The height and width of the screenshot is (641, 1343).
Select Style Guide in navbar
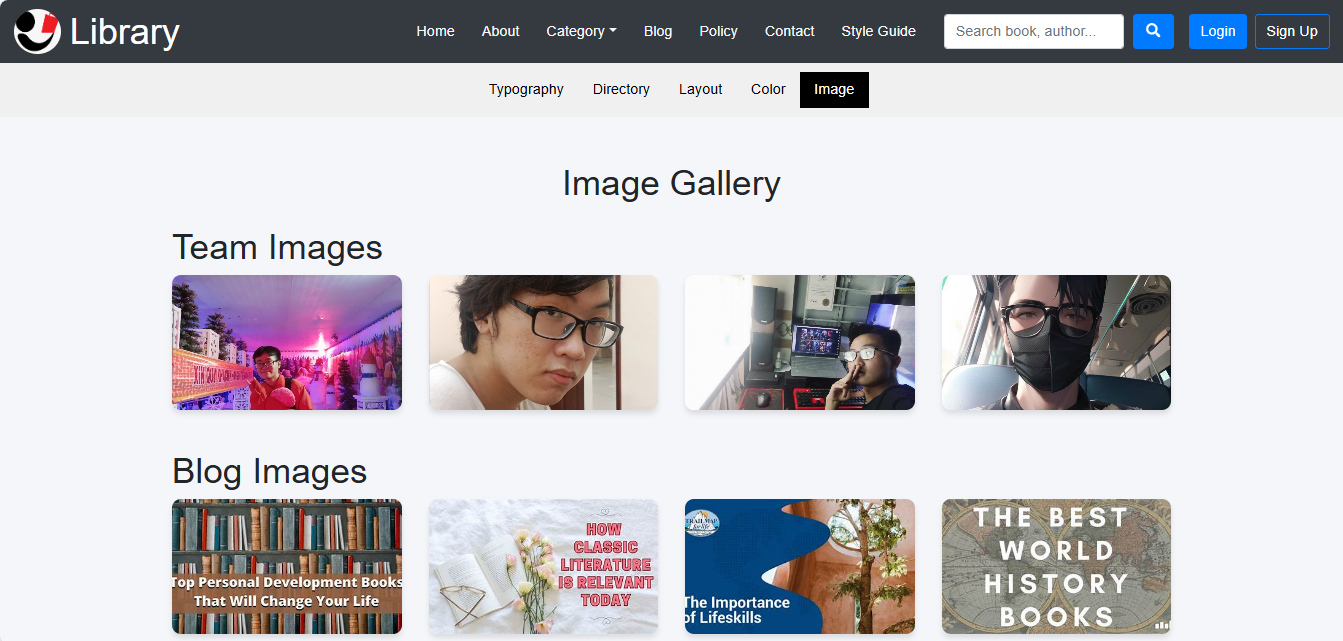(x=878, y=31)
